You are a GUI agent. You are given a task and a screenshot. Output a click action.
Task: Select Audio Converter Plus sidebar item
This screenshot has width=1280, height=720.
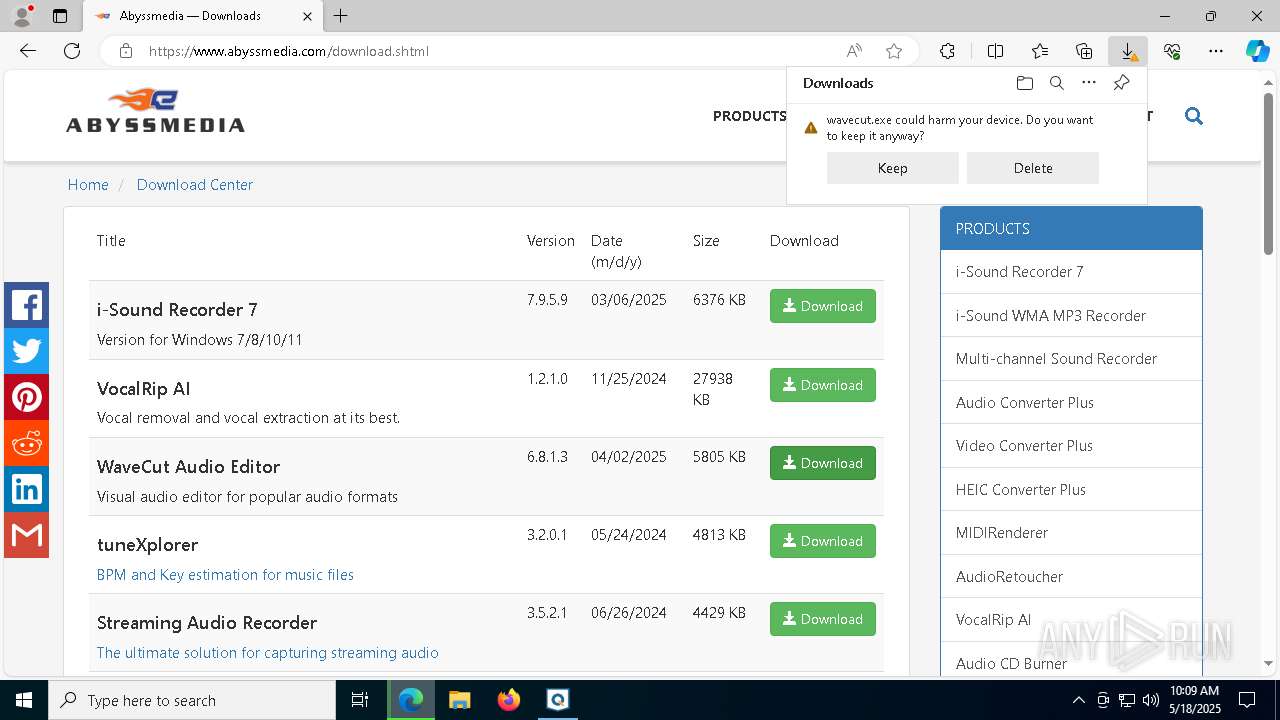point(1071,402)
